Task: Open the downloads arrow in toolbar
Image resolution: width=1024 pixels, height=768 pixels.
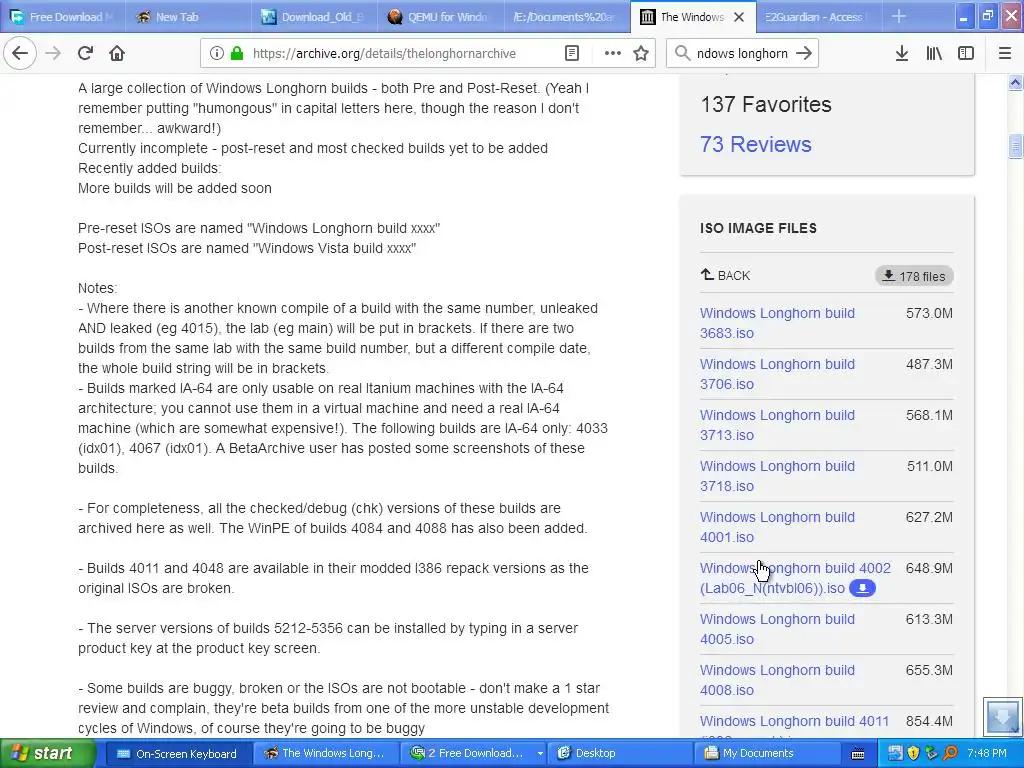Action: [901, 53]
